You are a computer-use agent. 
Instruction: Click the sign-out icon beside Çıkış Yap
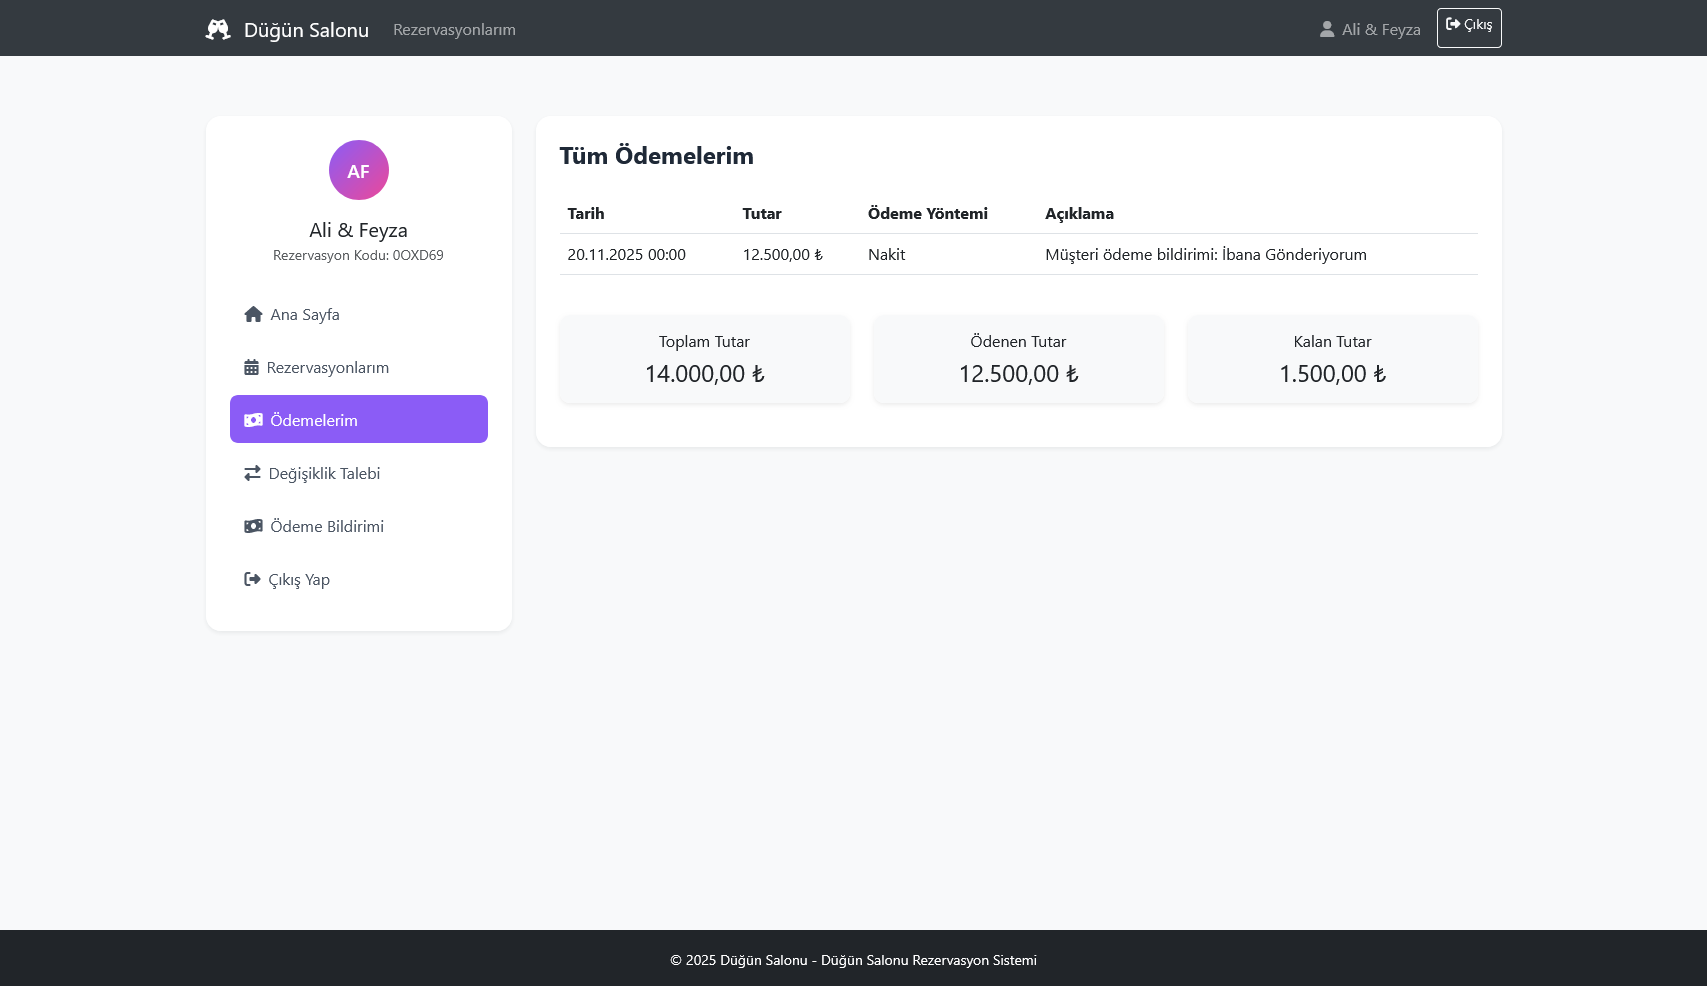(252, 579)
